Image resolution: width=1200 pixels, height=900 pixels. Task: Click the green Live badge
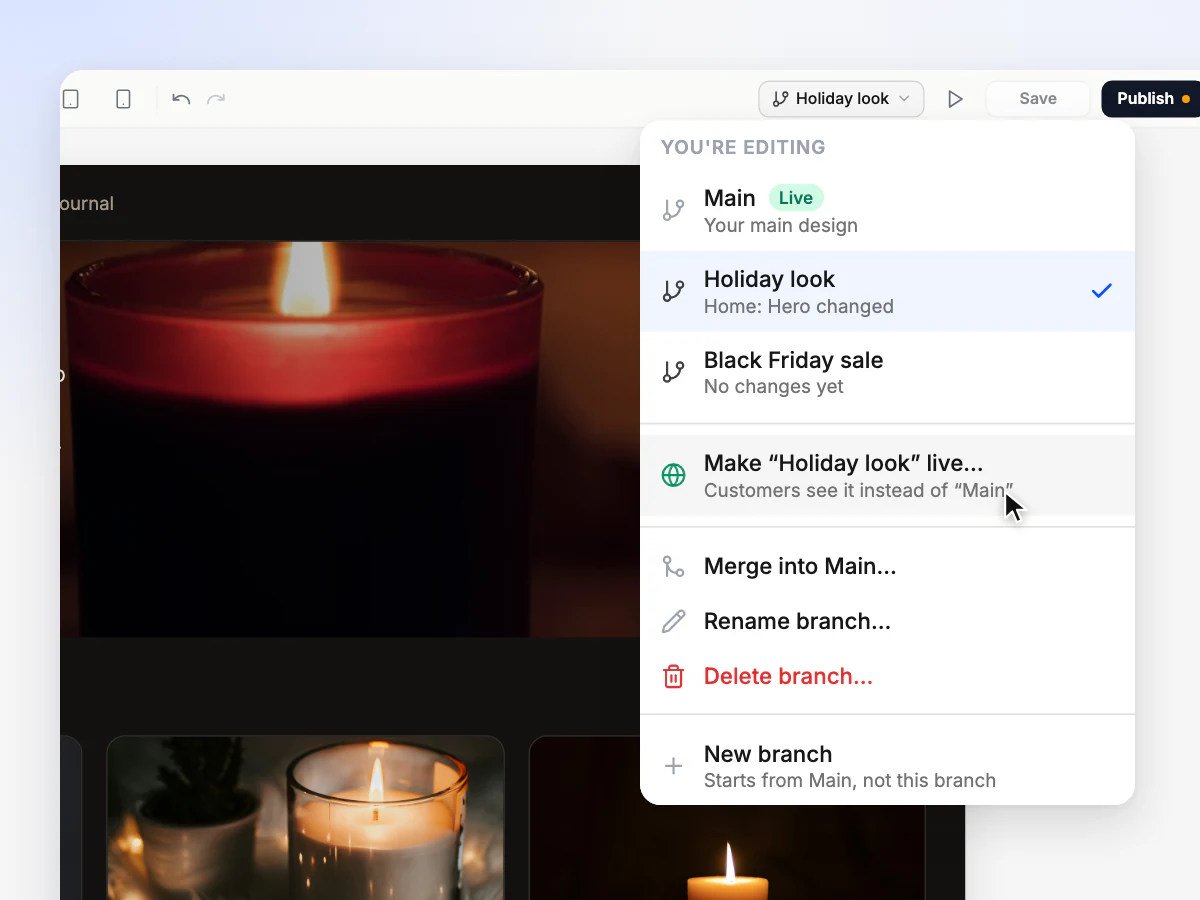pos(796,198)
